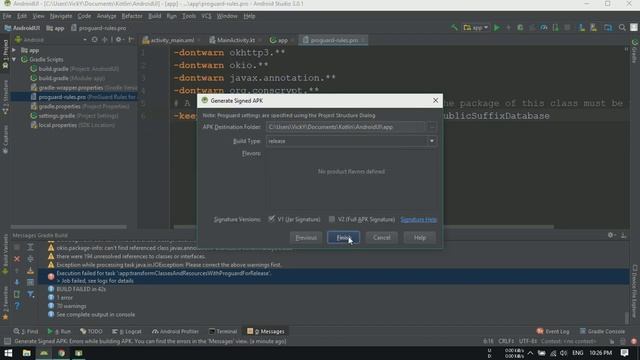640x360 pixels.
Task: Click the Make Project hammer icon
Action: pos(454,28)
